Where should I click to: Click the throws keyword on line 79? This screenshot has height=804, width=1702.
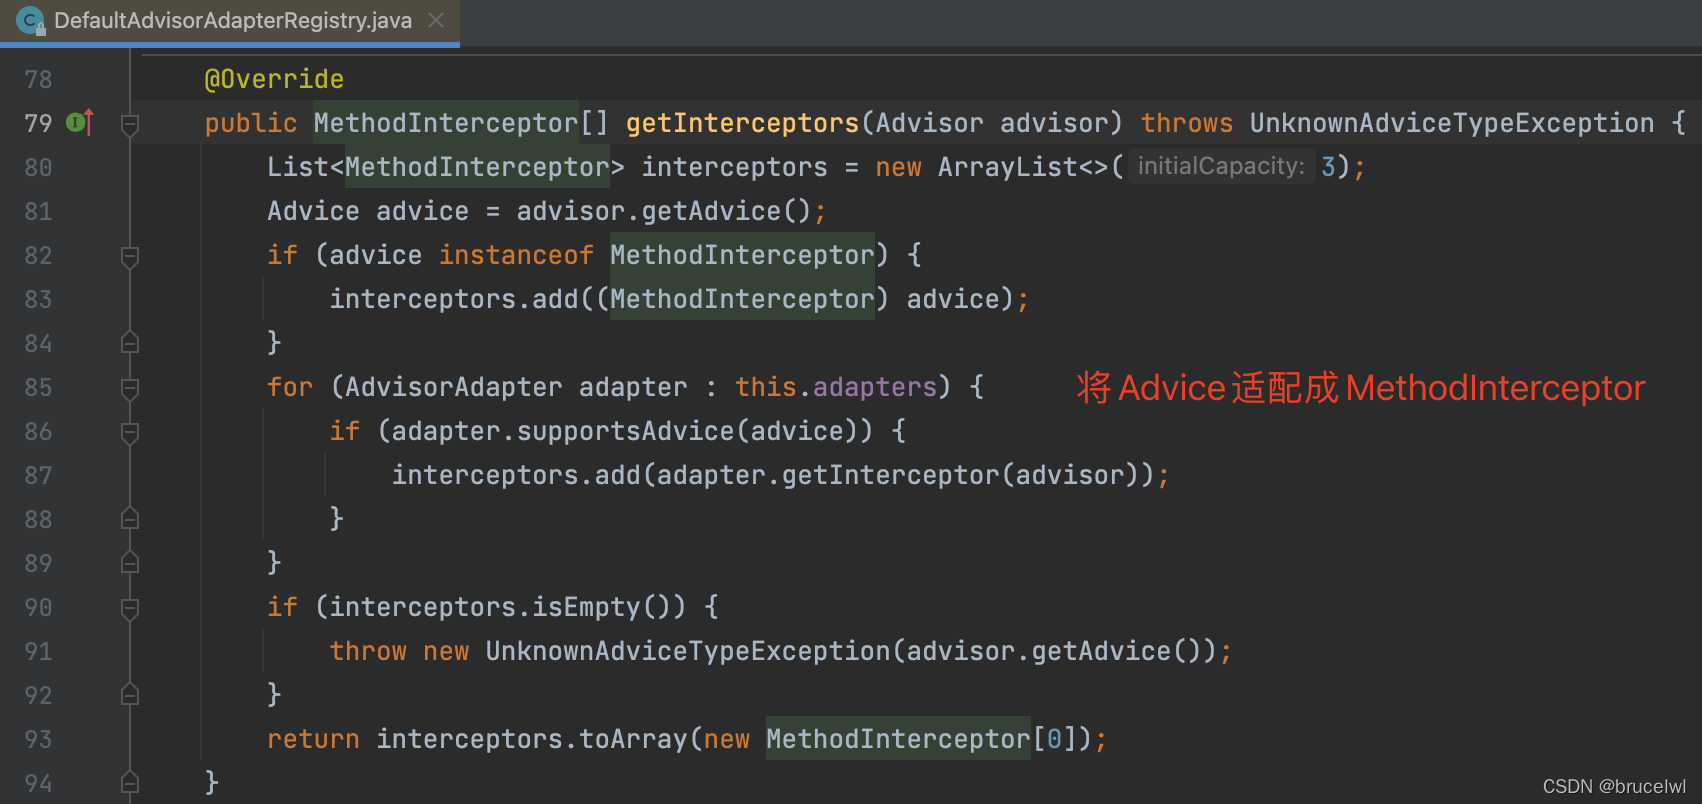tap(1187, 123)
